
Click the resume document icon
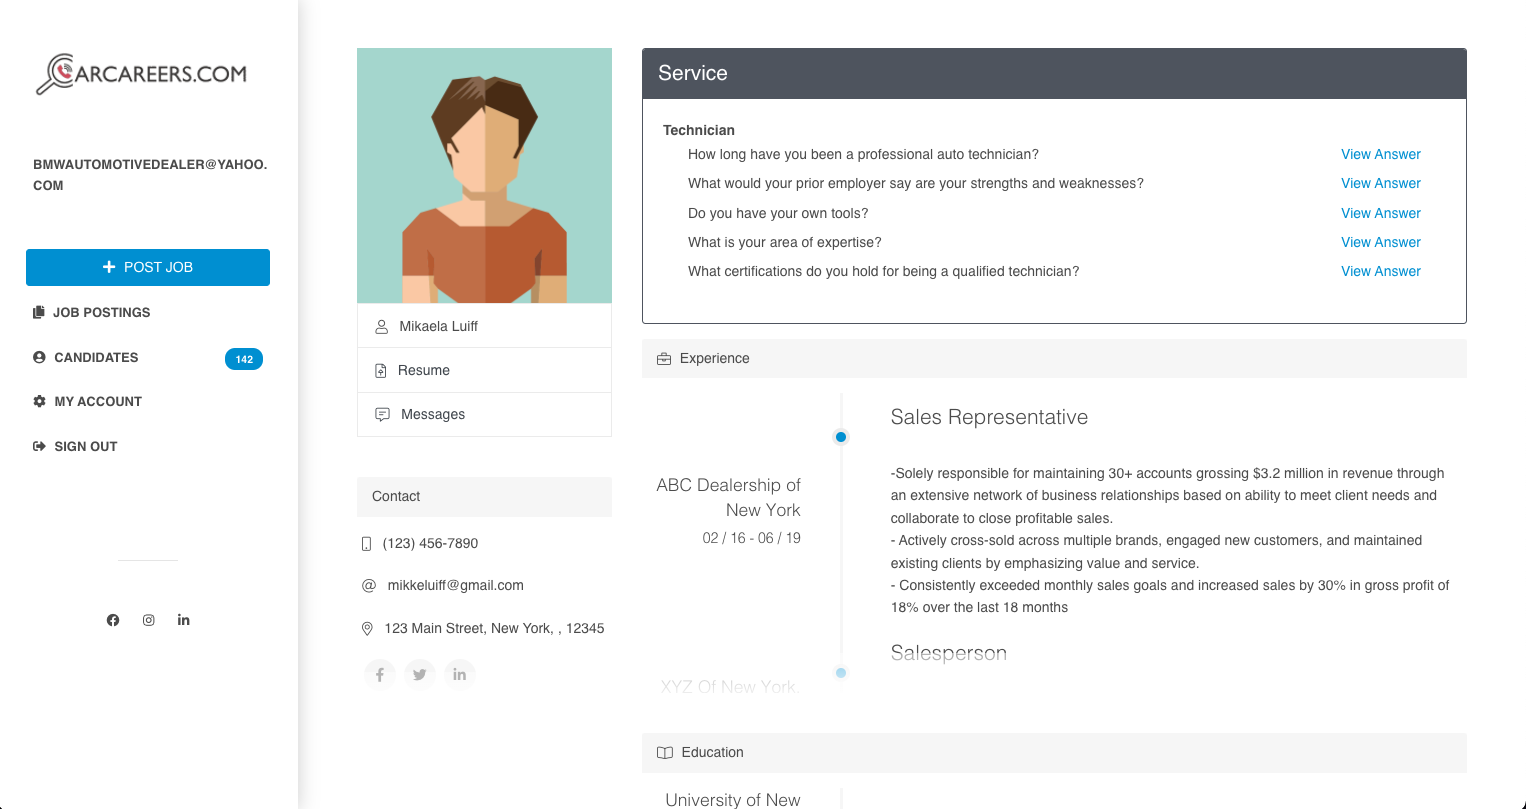coord(381,371)
